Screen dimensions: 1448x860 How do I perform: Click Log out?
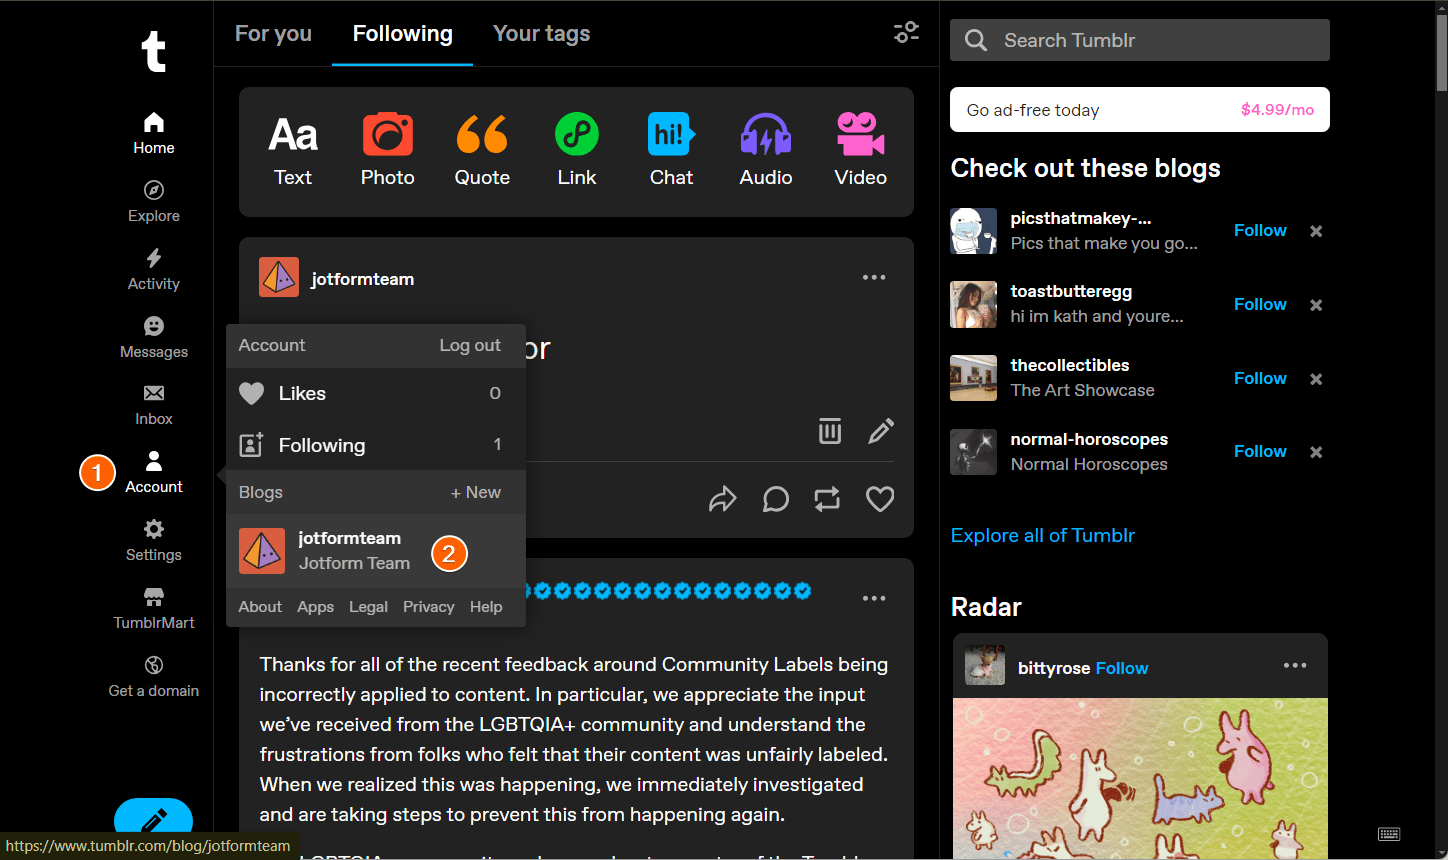pos(470,345)
